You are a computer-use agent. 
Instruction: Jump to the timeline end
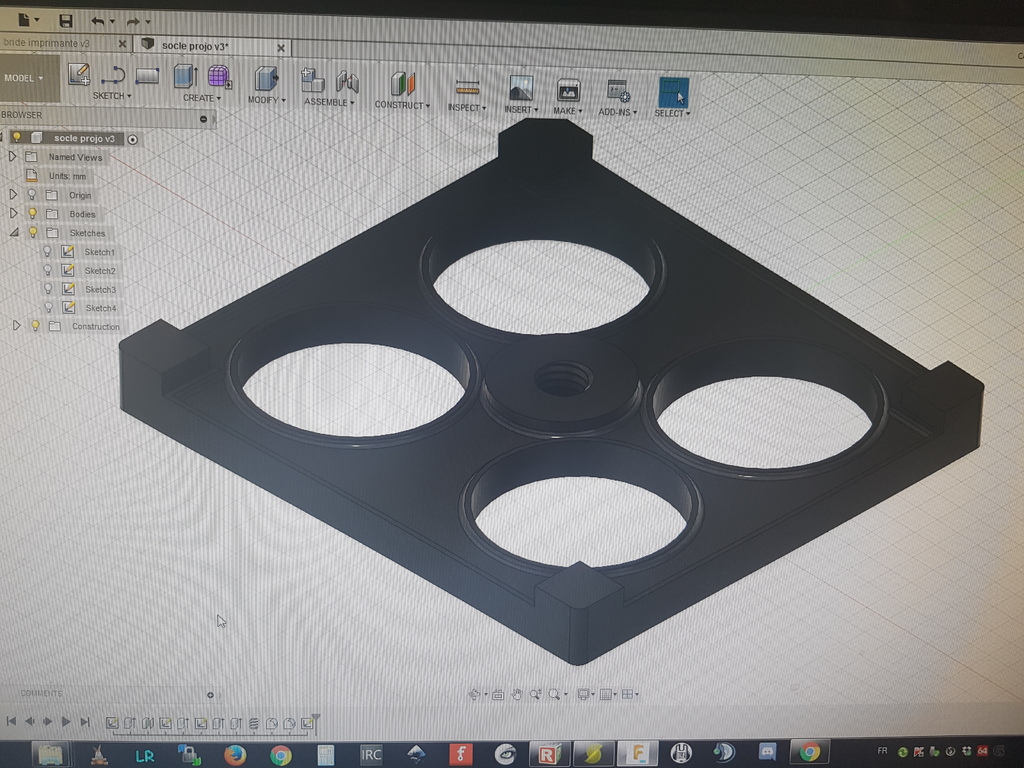(x=85, y=722)
